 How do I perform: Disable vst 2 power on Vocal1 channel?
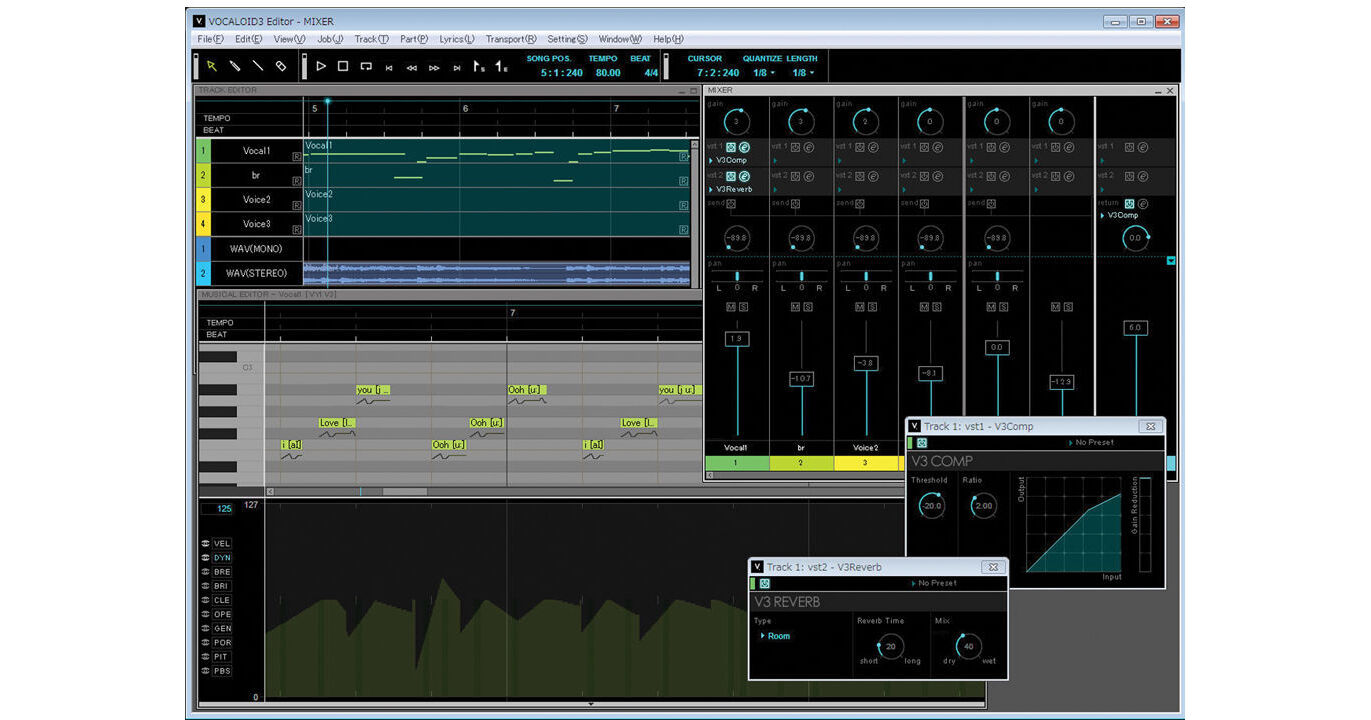coord(731,176)
